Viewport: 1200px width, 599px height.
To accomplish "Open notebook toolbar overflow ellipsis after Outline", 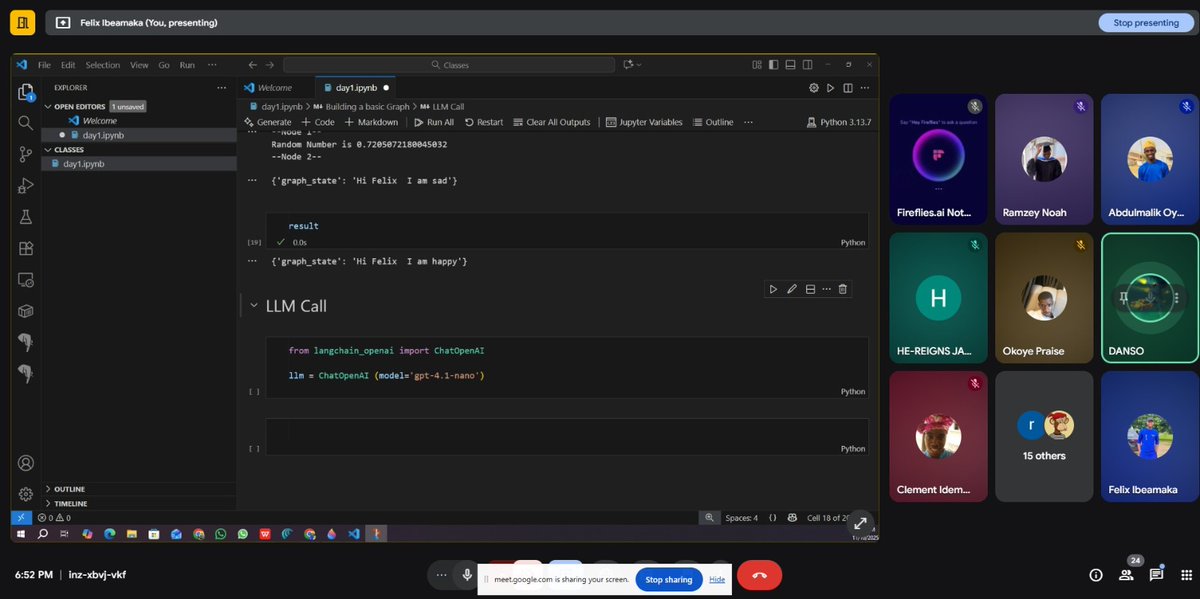I will point(750,122).
